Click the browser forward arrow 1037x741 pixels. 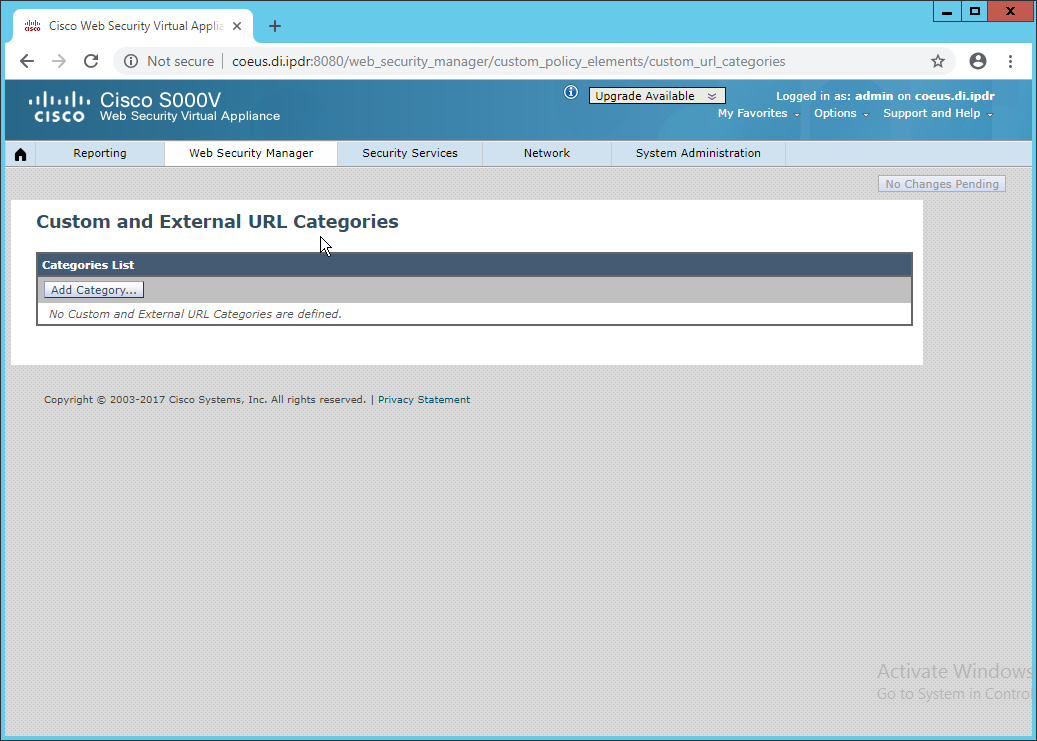click(x=59, y=62)
